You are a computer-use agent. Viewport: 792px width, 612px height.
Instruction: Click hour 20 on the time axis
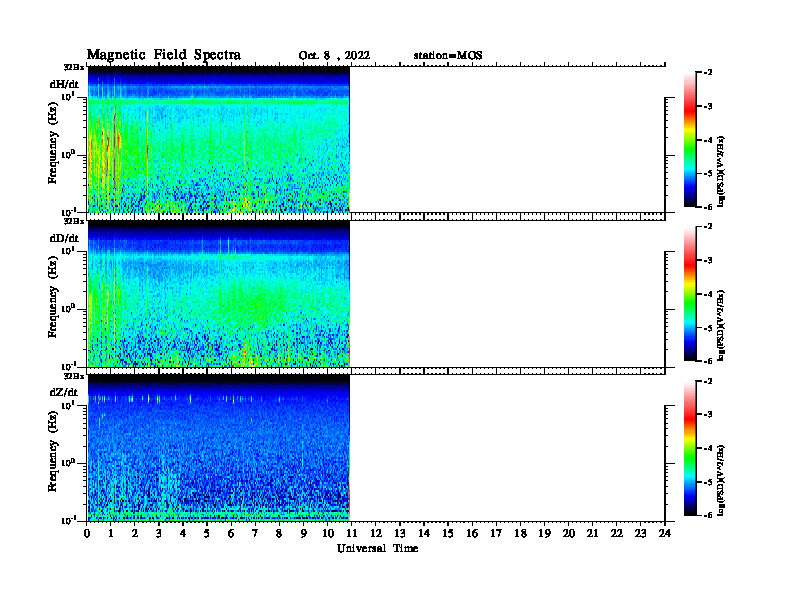568,533
